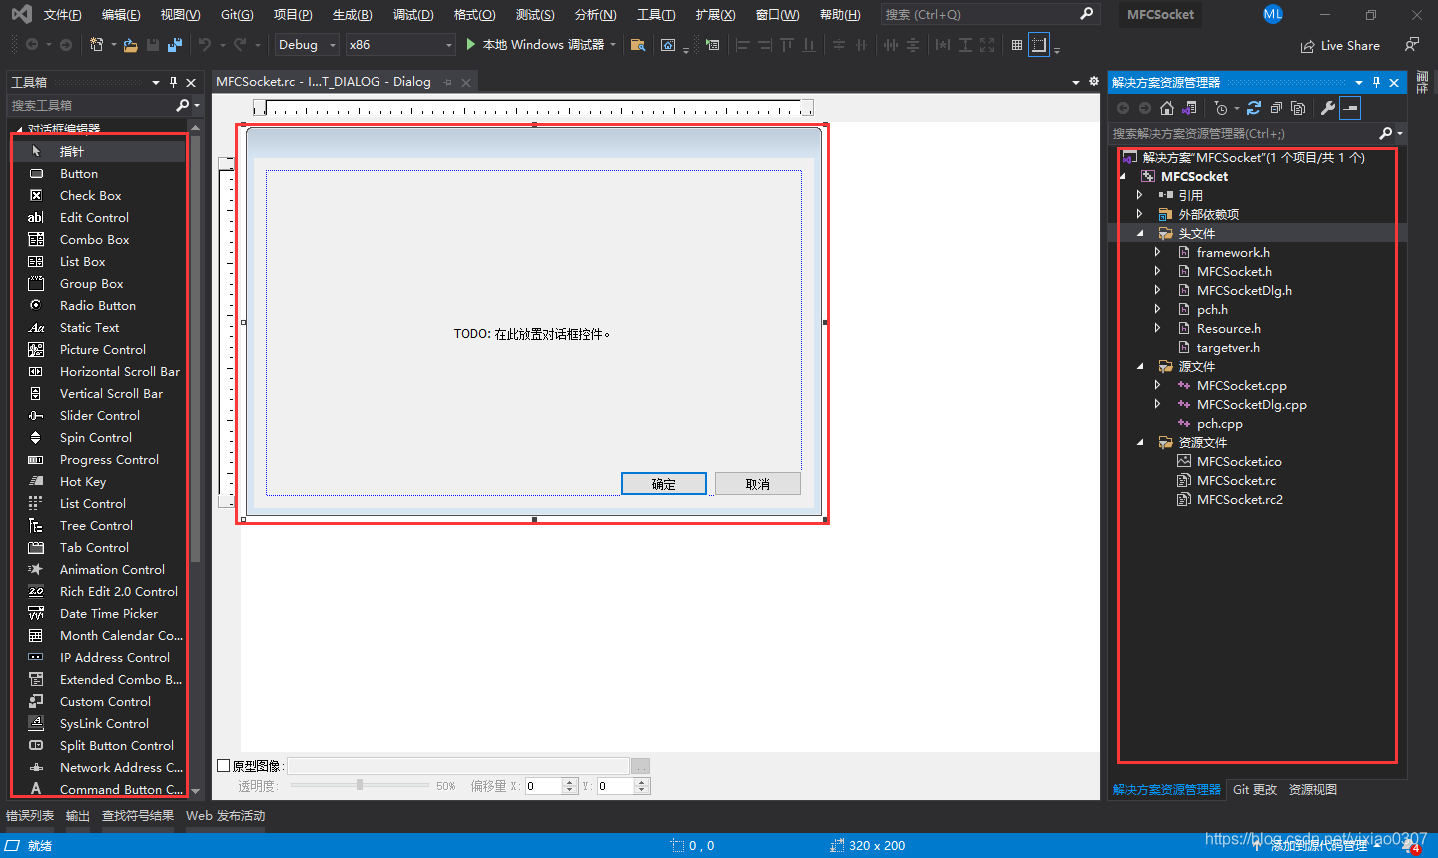Pin the toolbox panel with pushpin
The image size is (1438, 858).
point(173,82)
